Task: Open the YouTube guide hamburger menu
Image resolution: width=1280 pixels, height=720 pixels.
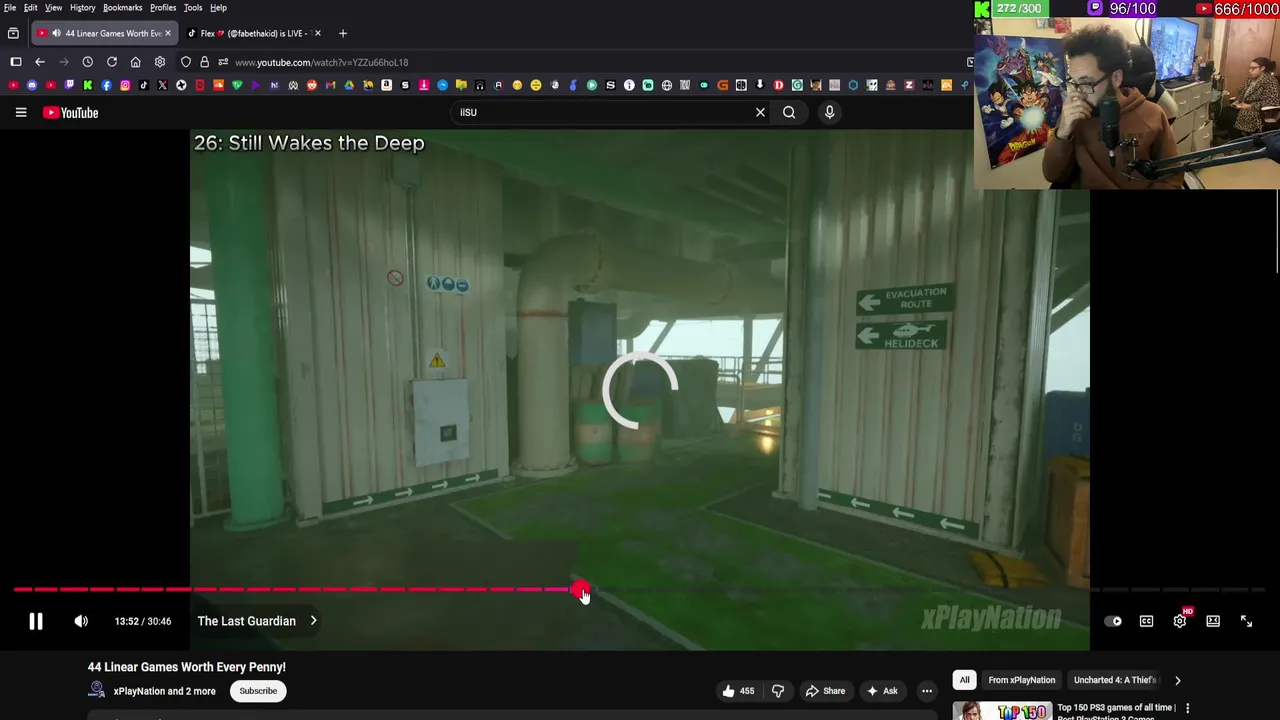Action: (x=21, y=113)
